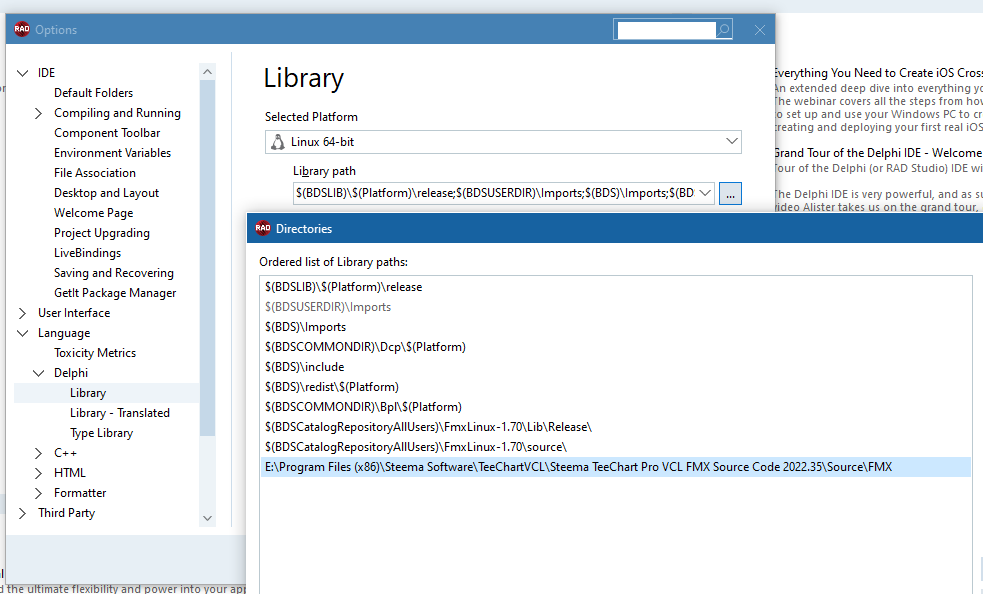Screen dimensions: 983x594
Task: Click the Linux penguin icon in platform selector
Action: tap(277, 142)
